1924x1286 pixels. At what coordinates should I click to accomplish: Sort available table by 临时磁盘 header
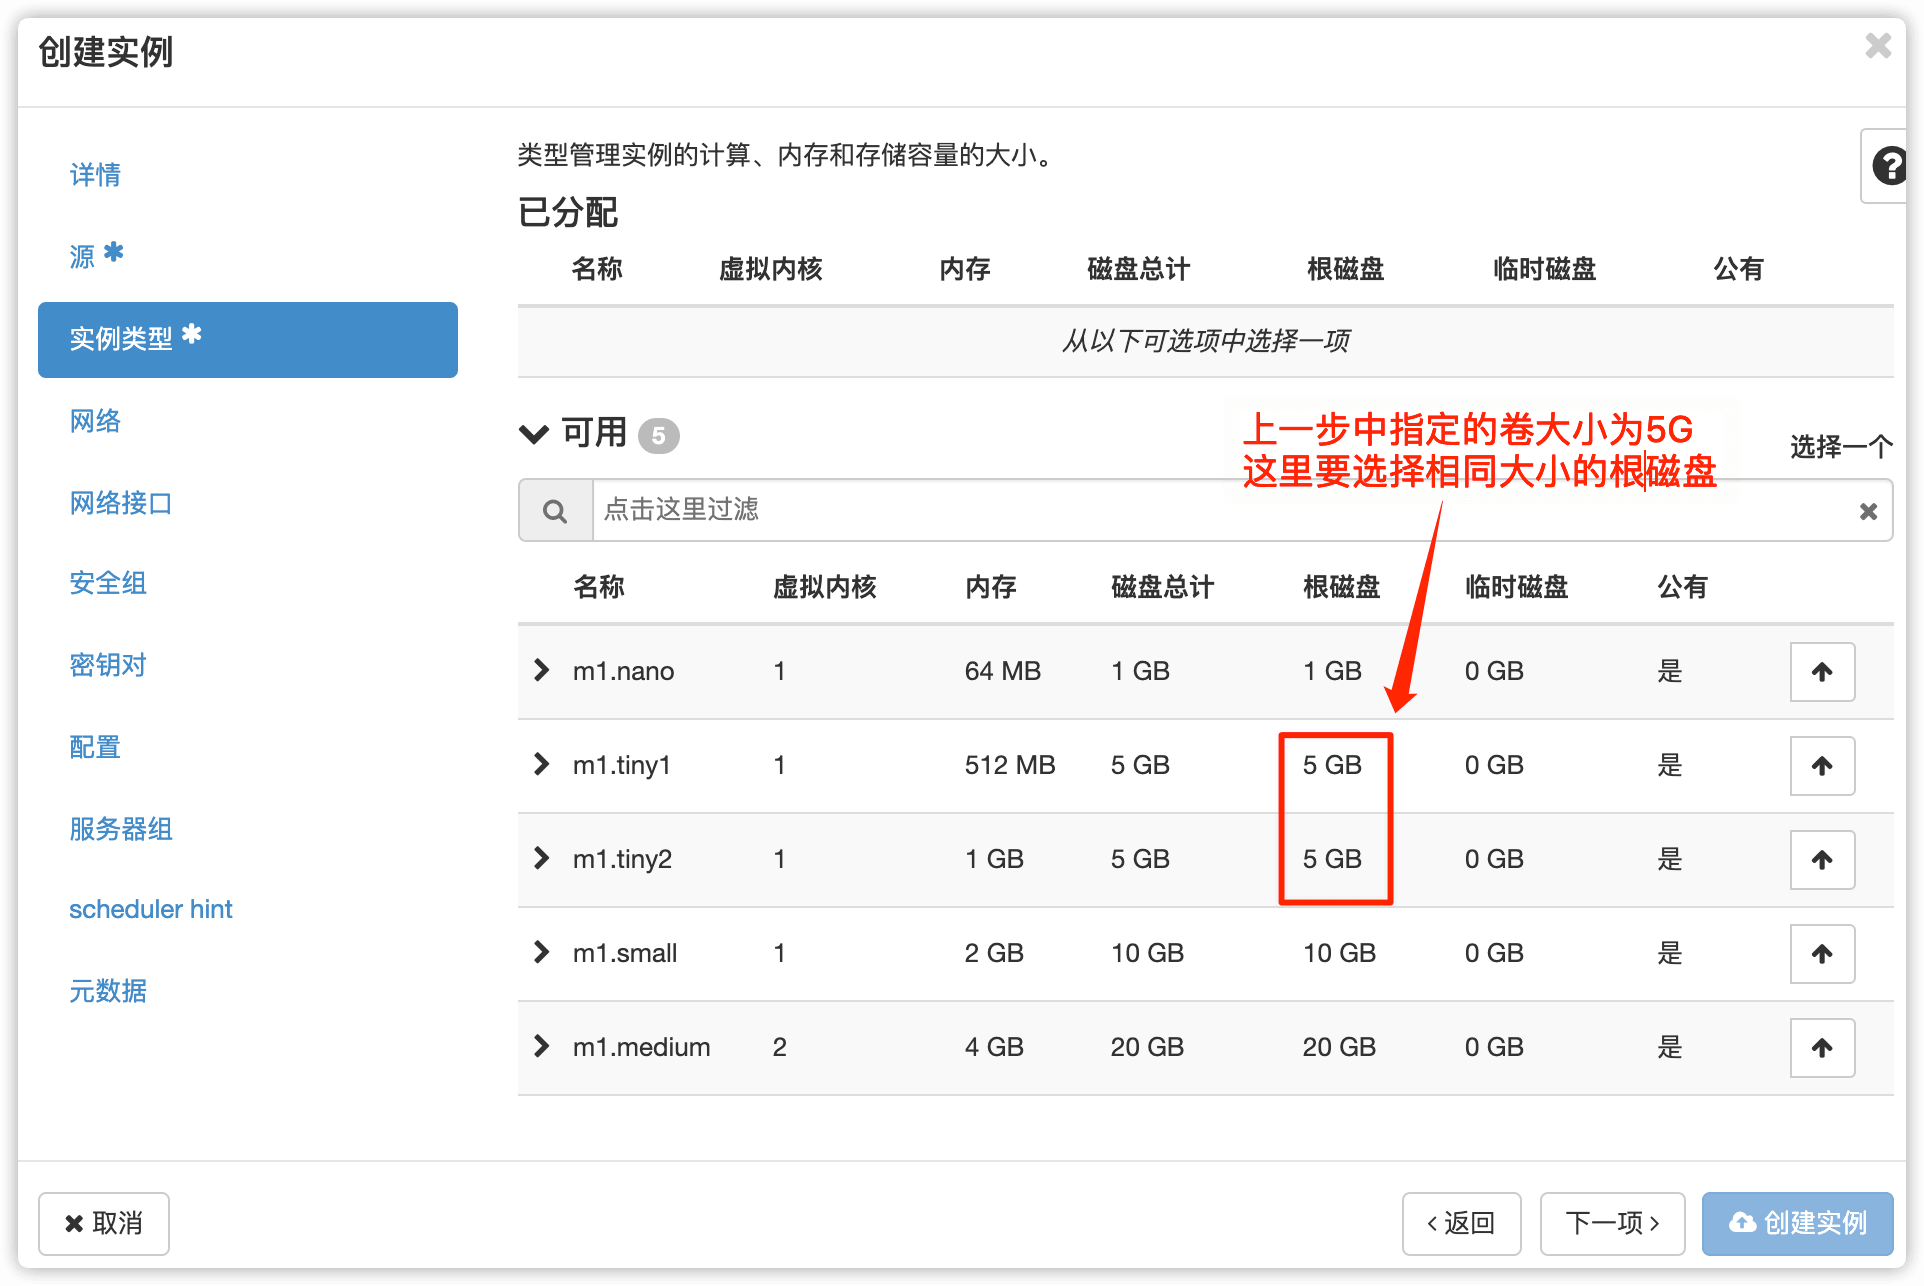1517,587
